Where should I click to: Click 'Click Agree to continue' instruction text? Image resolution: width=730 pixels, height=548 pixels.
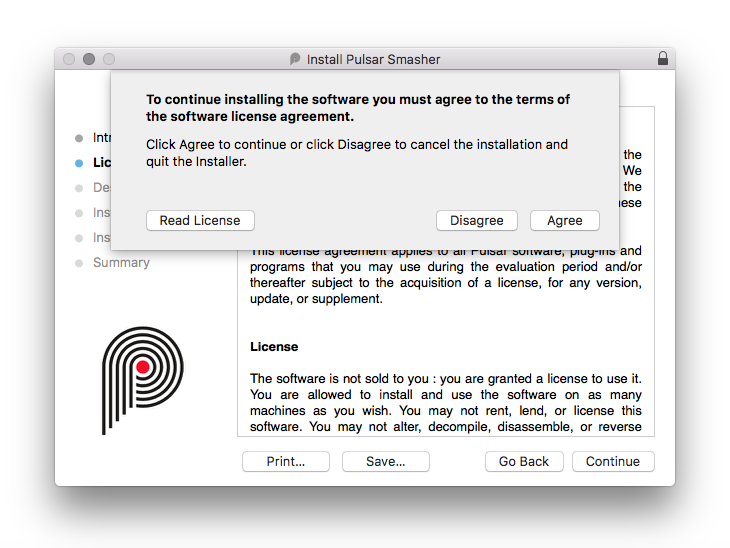(x=357, y=153)
